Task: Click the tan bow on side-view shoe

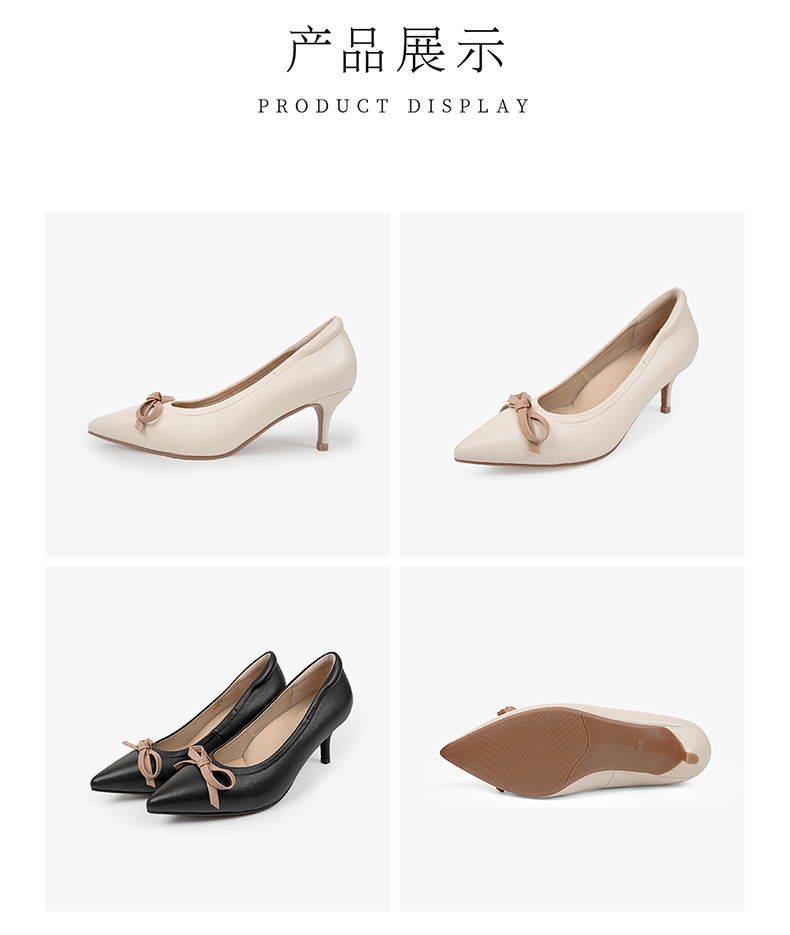Action: point(154,410)
